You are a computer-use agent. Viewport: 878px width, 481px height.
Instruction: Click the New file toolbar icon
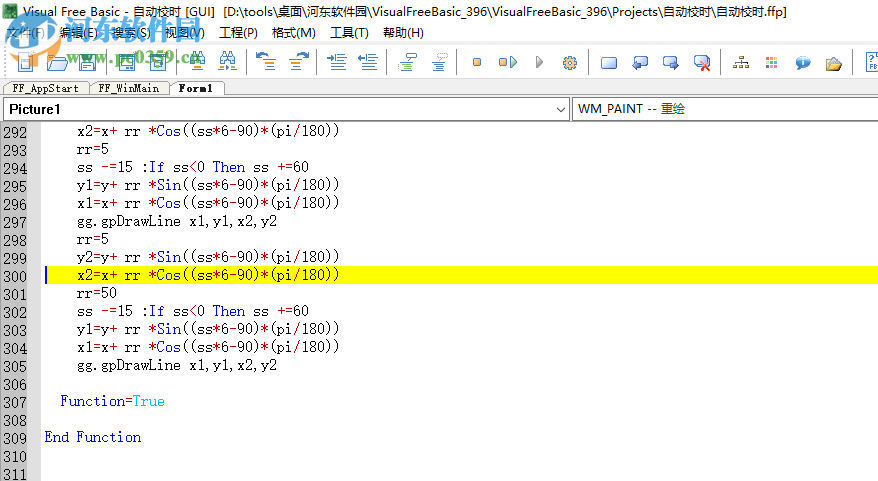click(x=26, y=62)
